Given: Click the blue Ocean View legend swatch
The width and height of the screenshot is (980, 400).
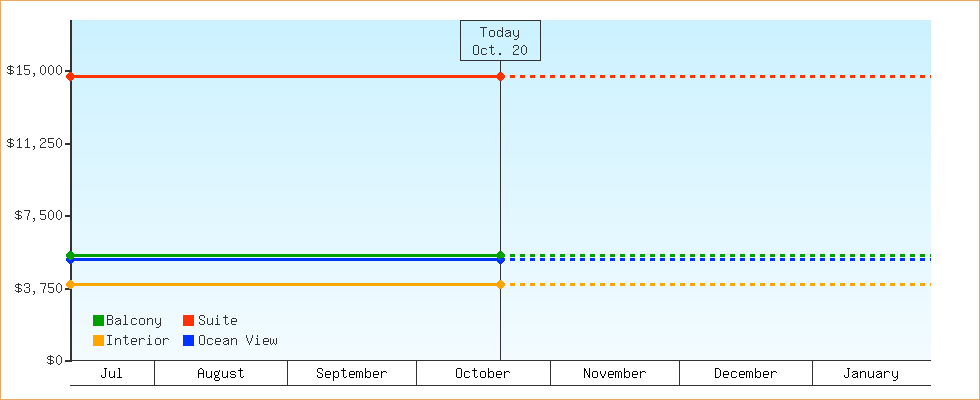Looking at the screenshot, I should click(x=188, y=341).
